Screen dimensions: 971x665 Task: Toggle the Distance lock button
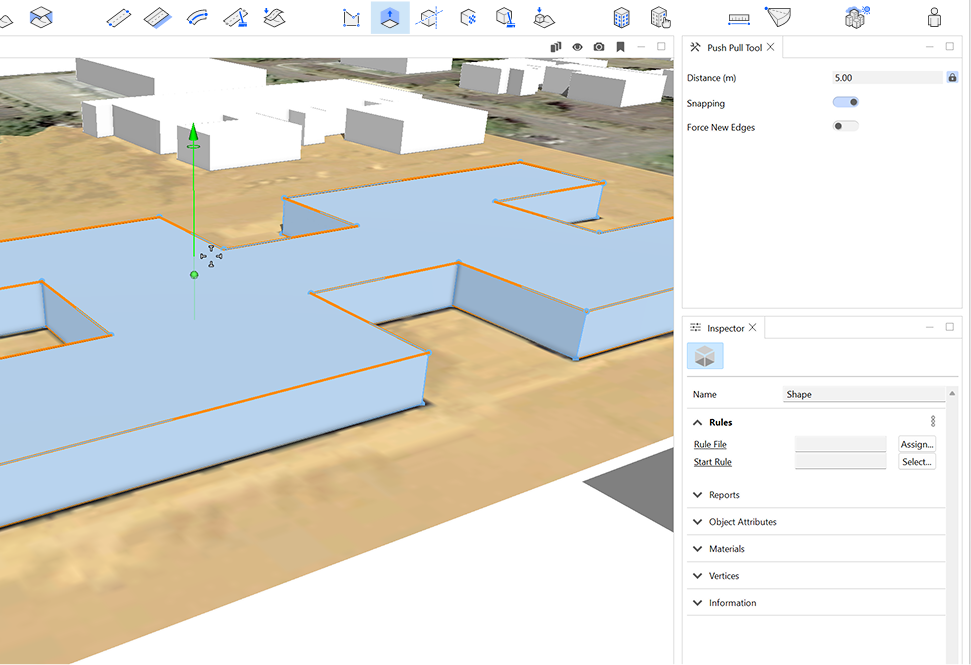(951, 78)
